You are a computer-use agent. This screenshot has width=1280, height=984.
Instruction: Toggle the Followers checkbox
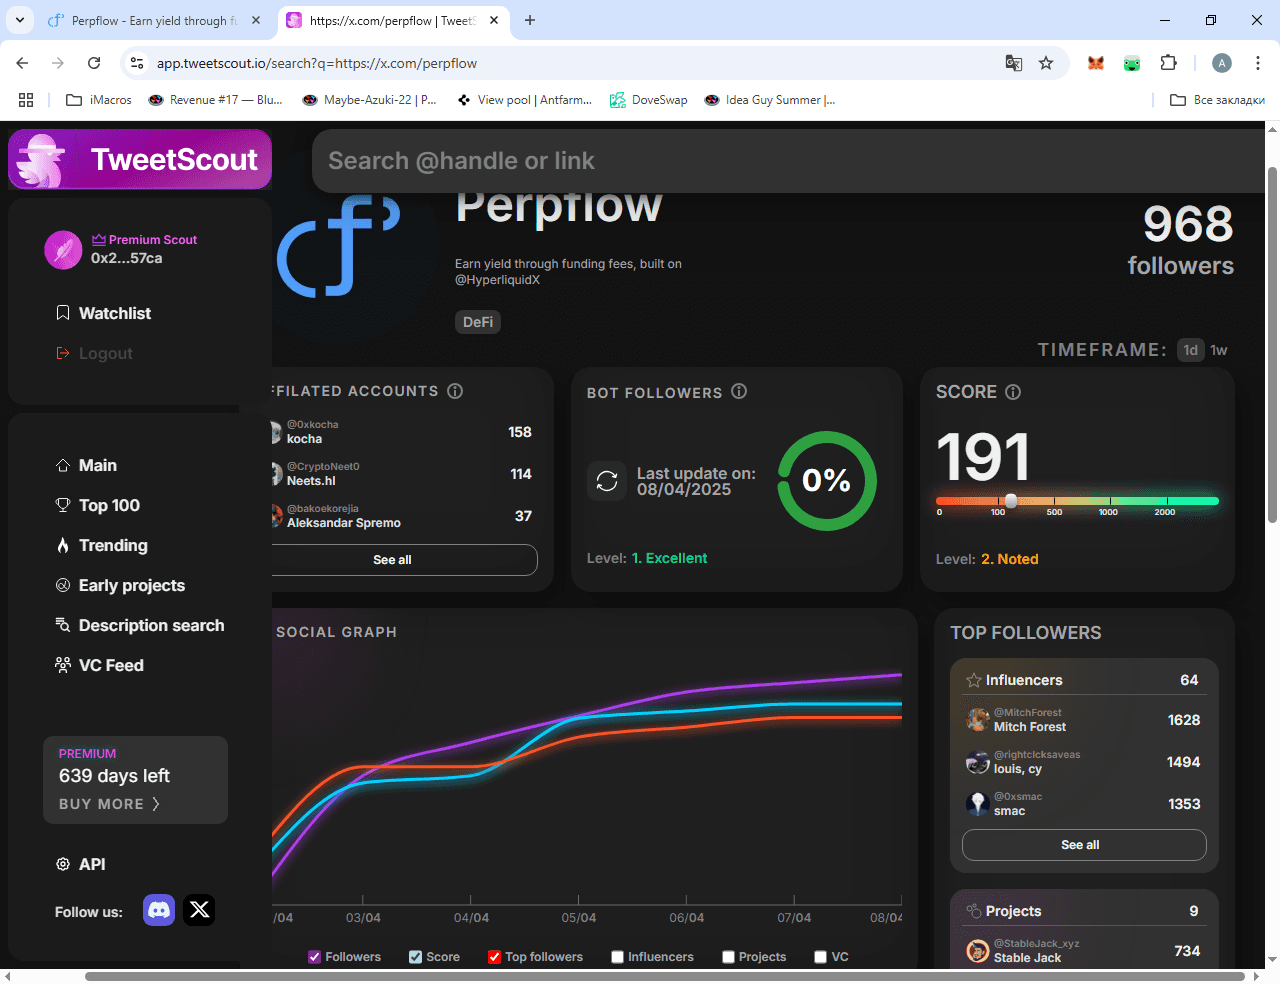[315, 957]
